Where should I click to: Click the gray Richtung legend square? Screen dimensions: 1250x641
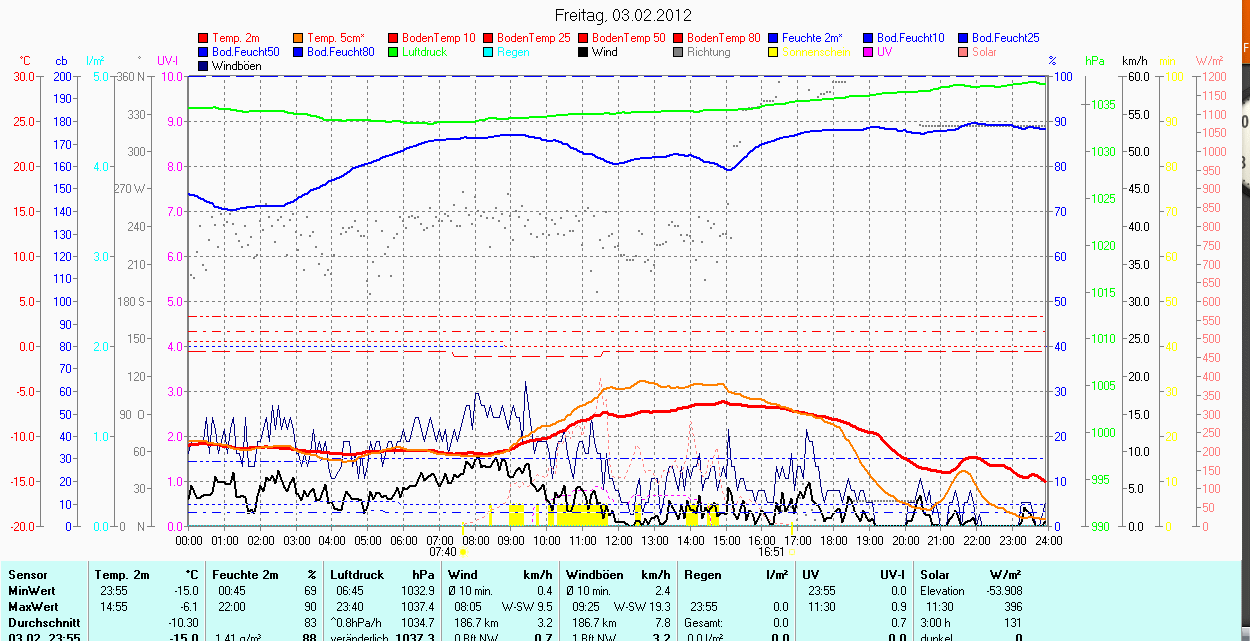click(679, 52)
